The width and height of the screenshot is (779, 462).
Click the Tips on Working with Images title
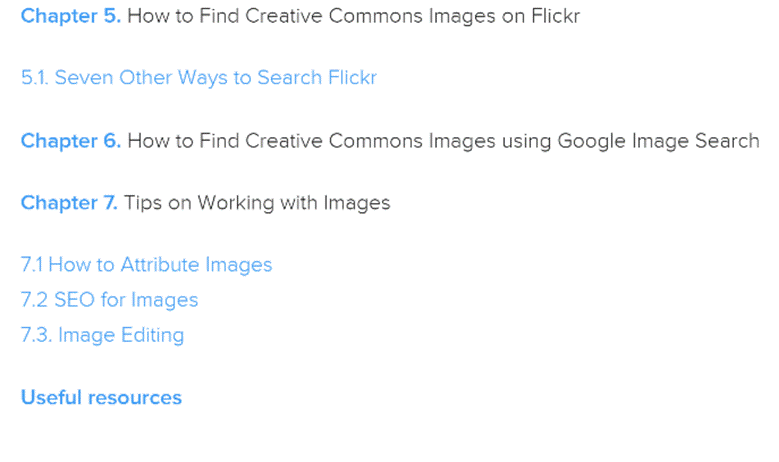click(257, 203)
